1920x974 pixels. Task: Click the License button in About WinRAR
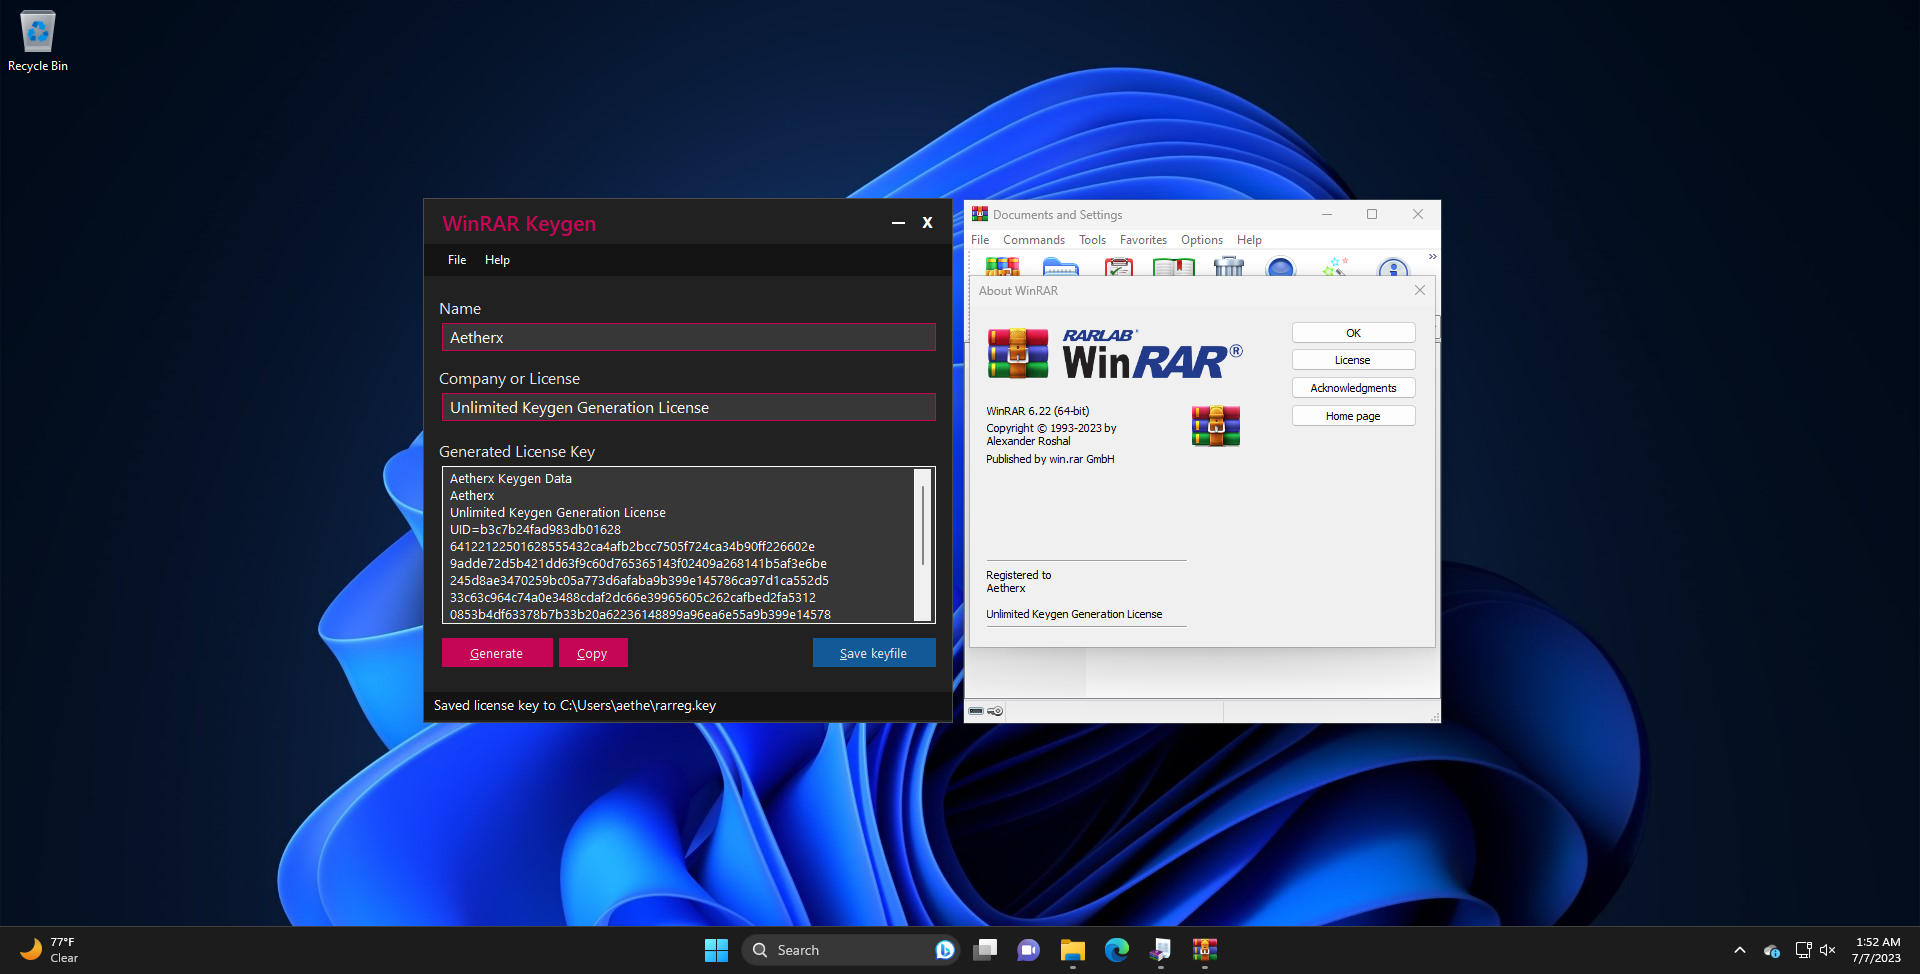coord(1353,360)
